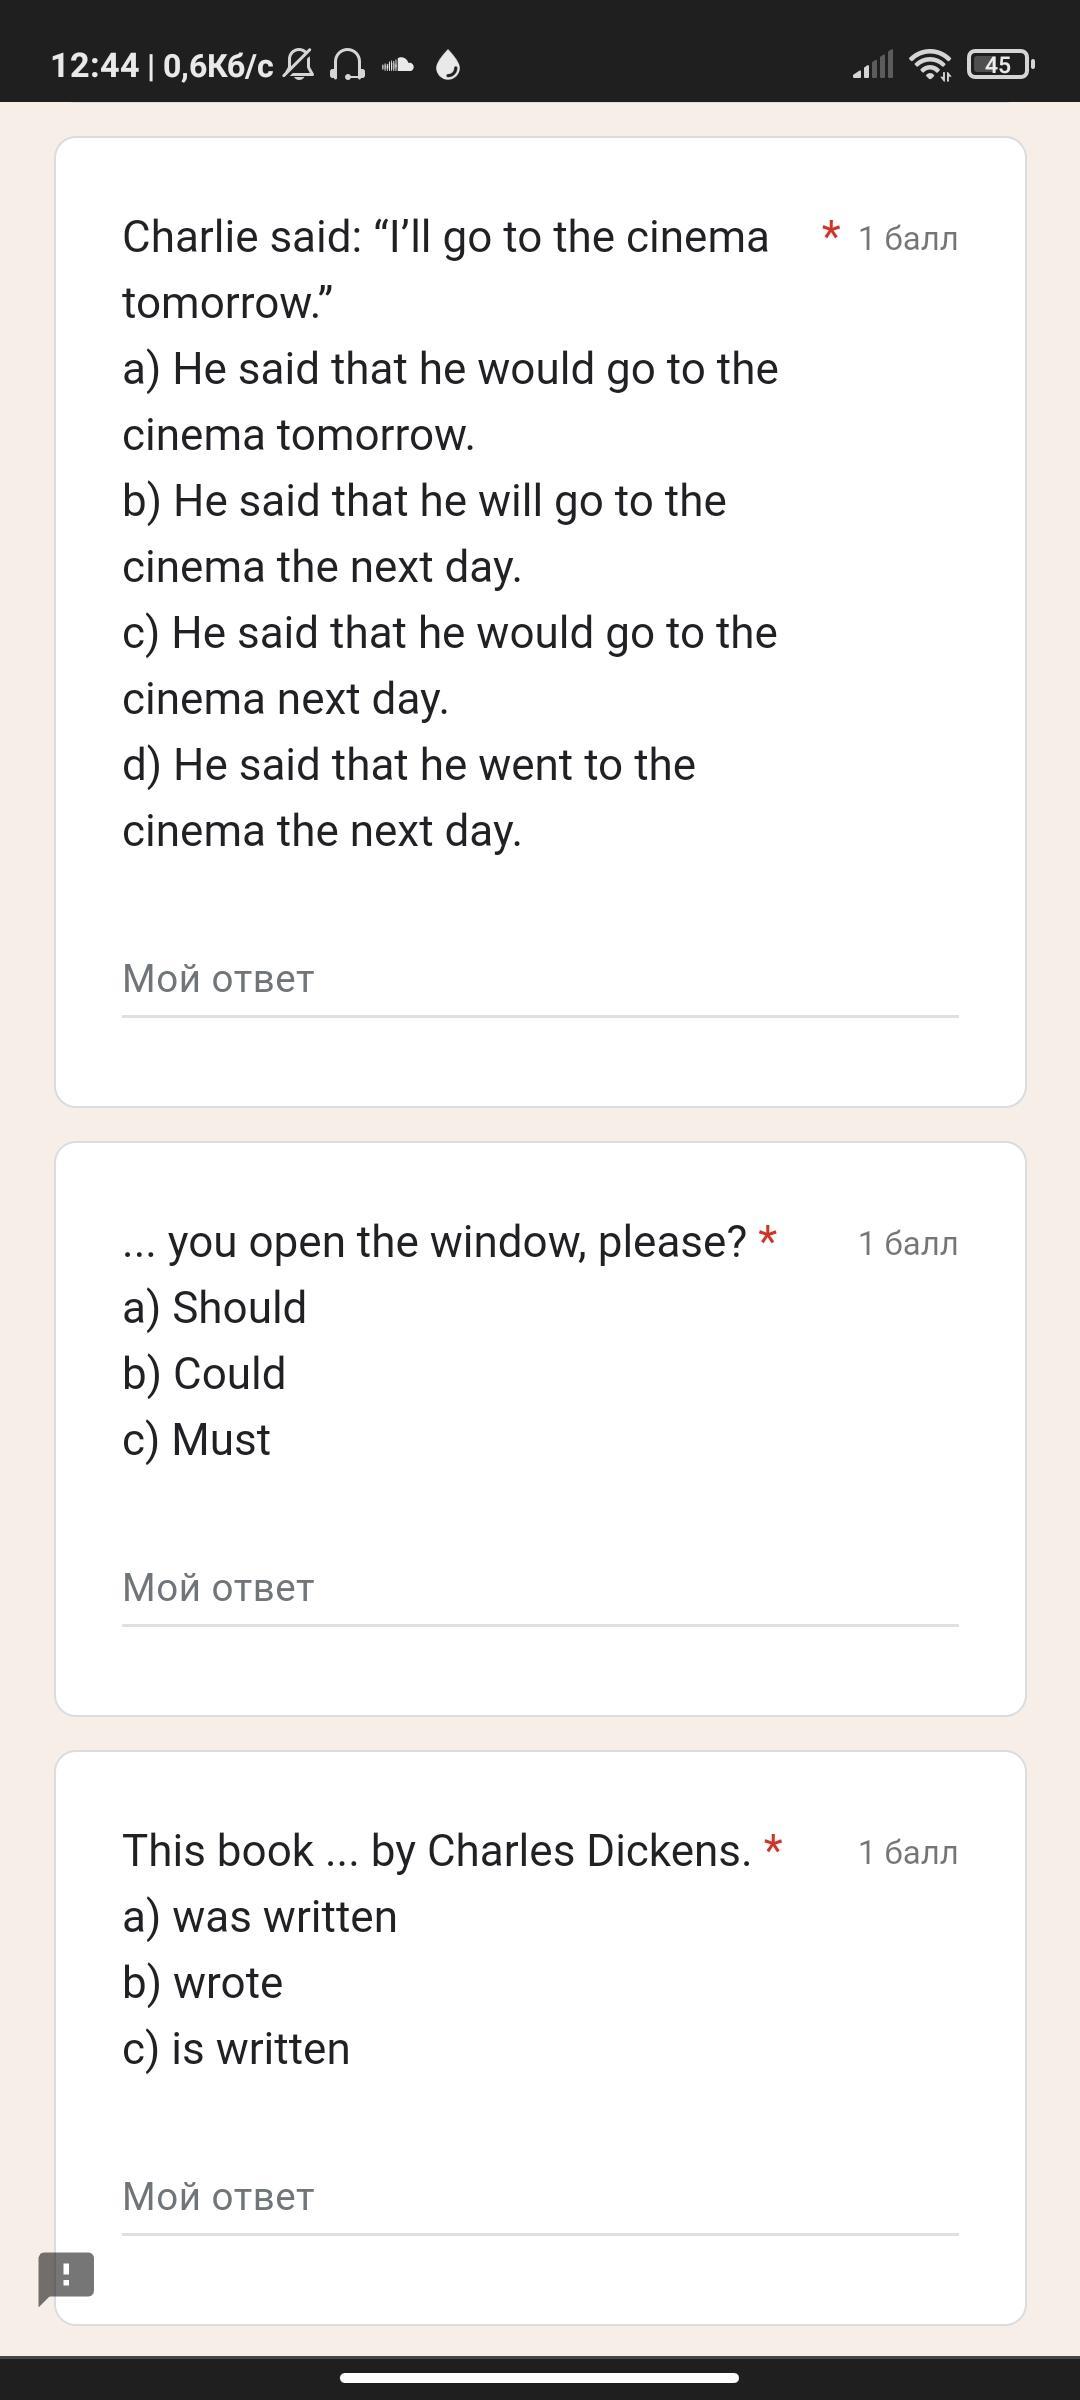This screenshot has width=1080, height=2400.
Task: Tap the battery level 45 indicator
Action: 999,66
